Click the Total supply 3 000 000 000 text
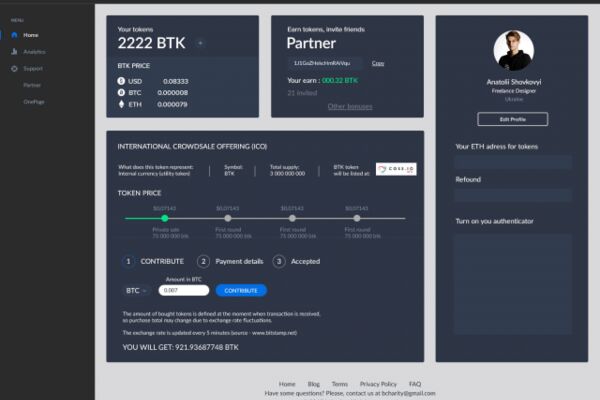The image size is (600, 400). [x=287, y=170]
